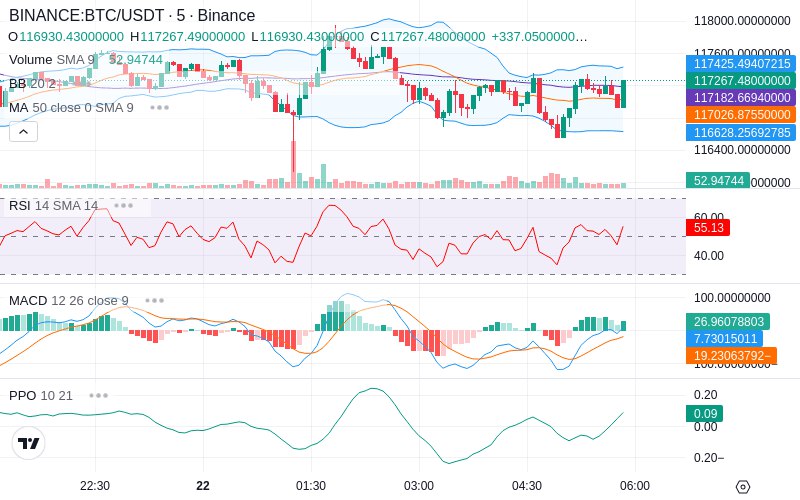The height and width of the screenshot is (500, 800).
Task: Click the 06:00 time axis label
Action: pos(635,486)
